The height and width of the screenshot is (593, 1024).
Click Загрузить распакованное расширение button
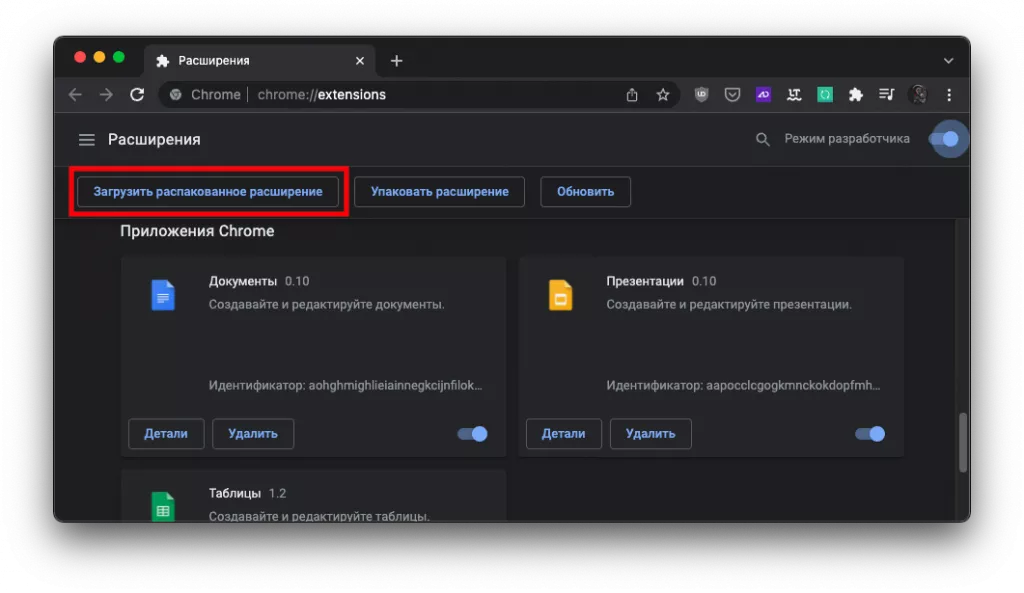pos(208,191)
